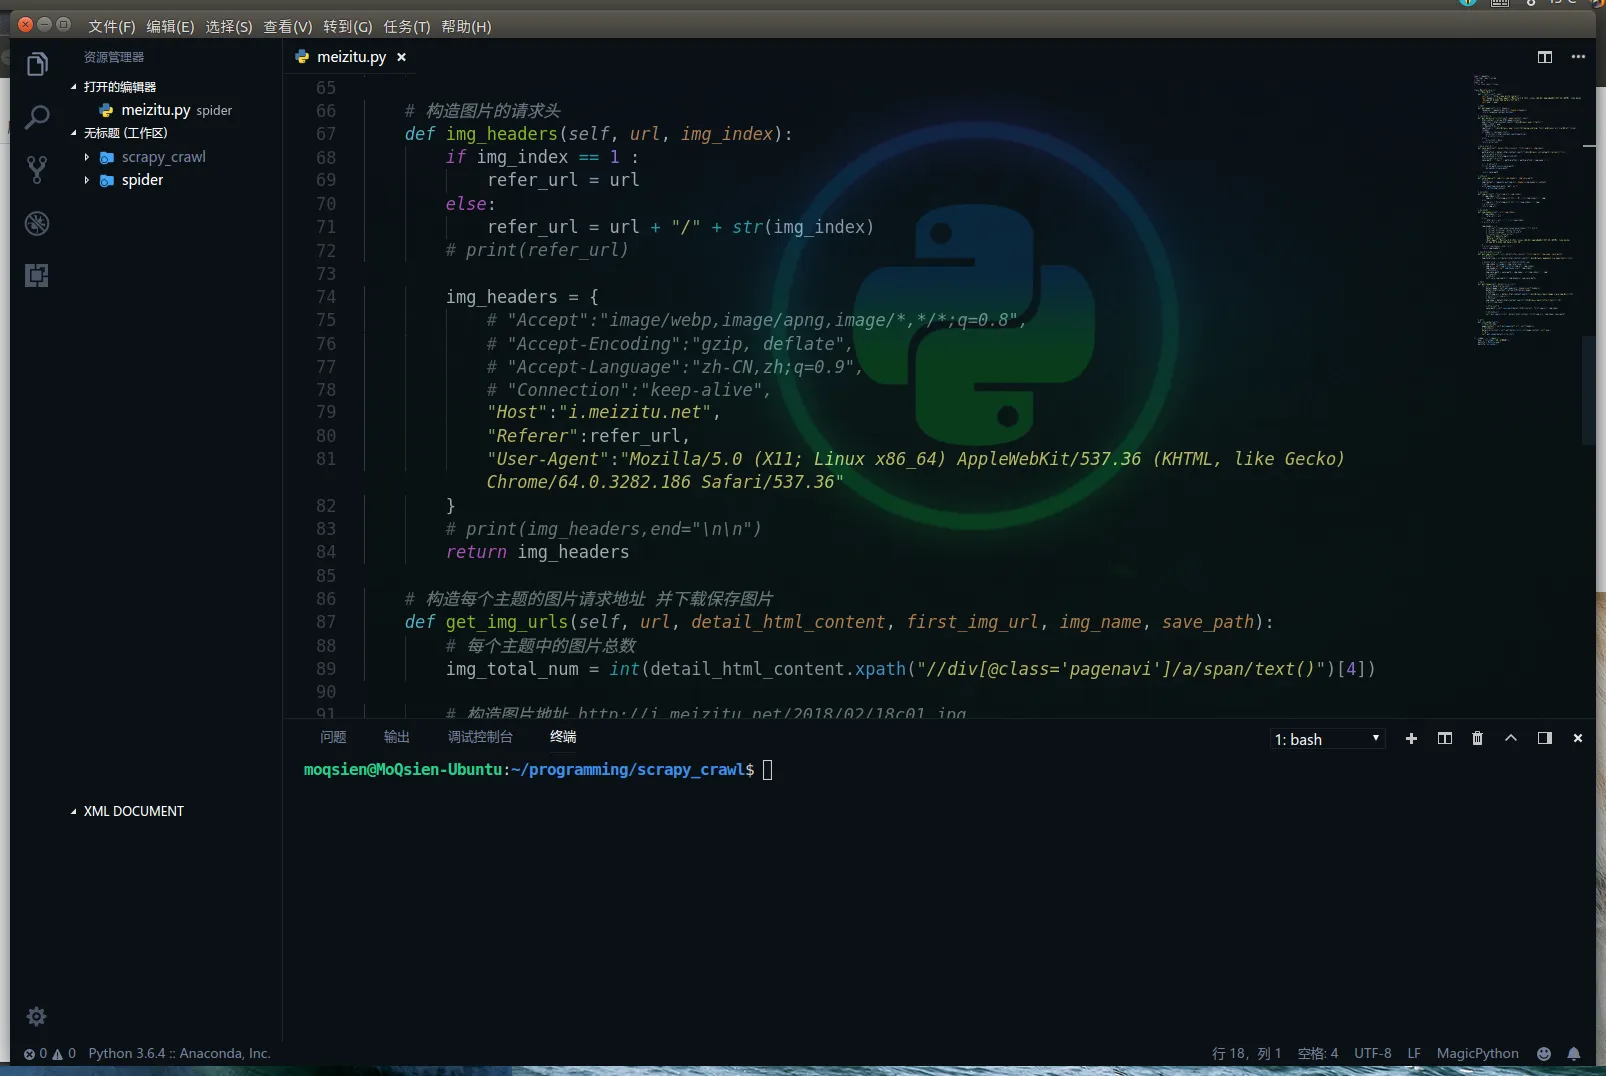Open the Extensions view in activity bar
Viewport: 1606px width, 1076px height.
[x=37, y=276]
